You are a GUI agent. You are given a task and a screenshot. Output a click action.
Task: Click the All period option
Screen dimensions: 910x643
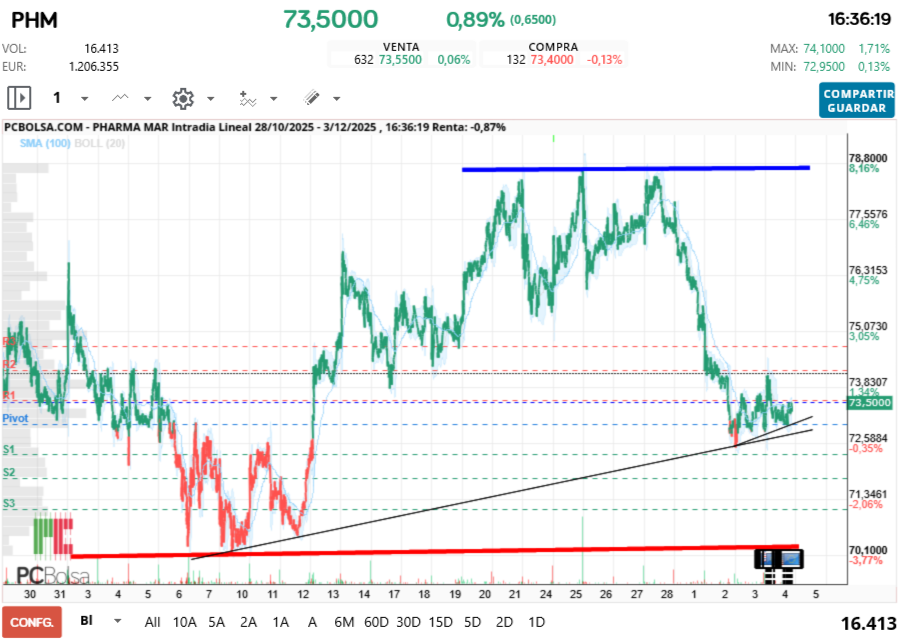pyautogui.click(x=152, y=622)
